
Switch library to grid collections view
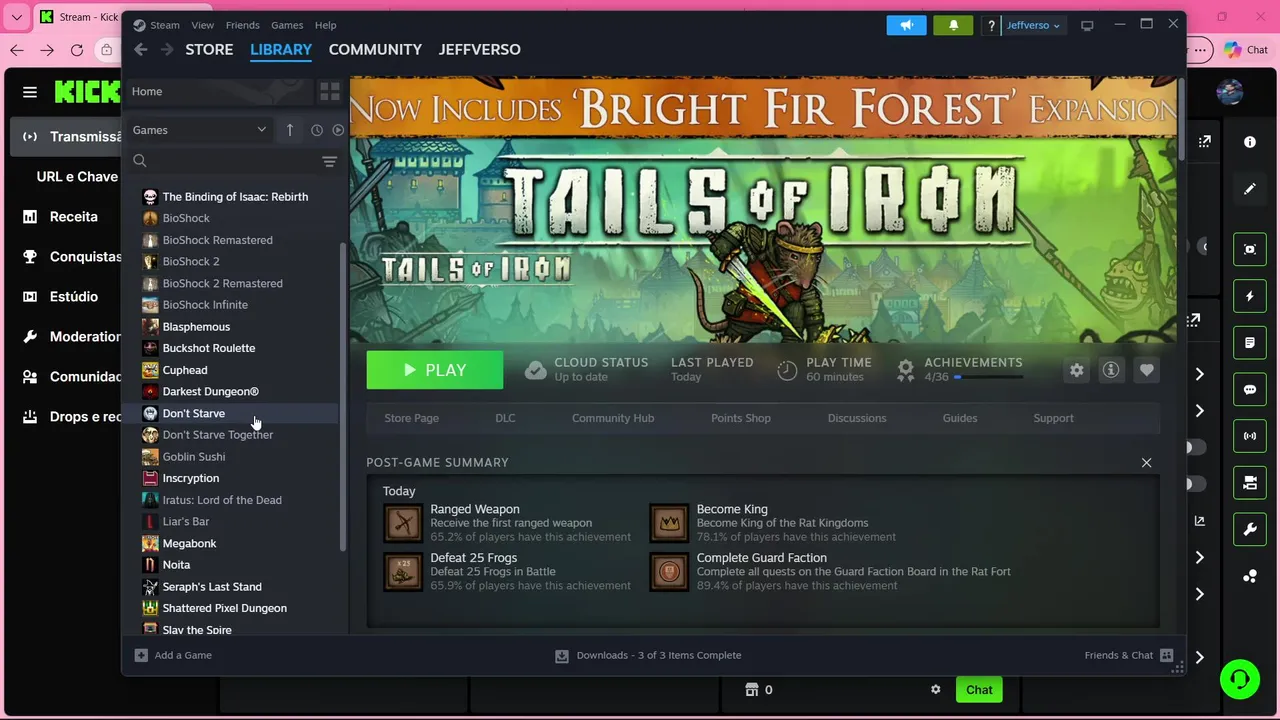[x=329, y=91]
